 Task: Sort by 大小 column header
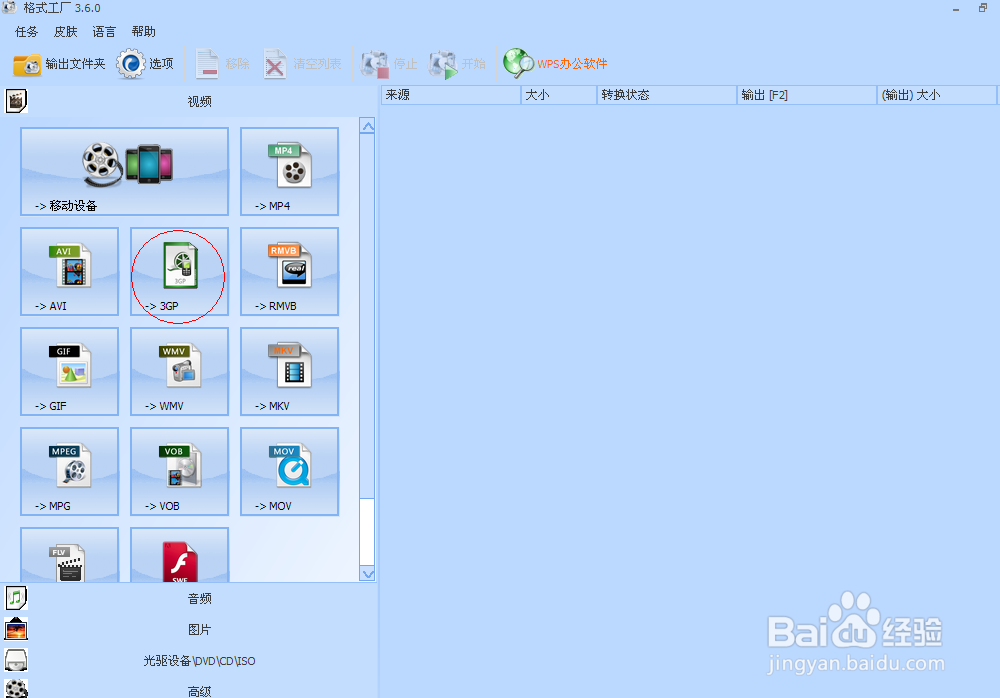[x=559, y=95]
